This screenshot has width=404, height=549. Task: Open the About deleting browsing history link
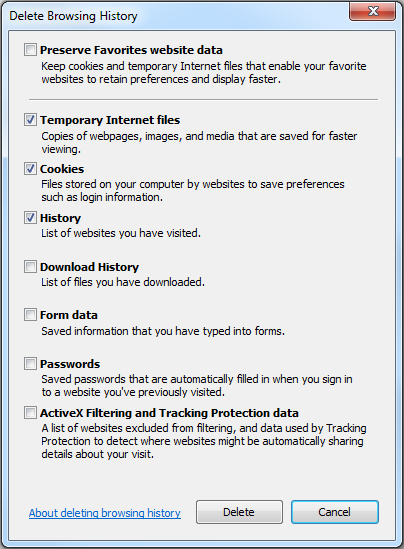(x=105, y=513)
